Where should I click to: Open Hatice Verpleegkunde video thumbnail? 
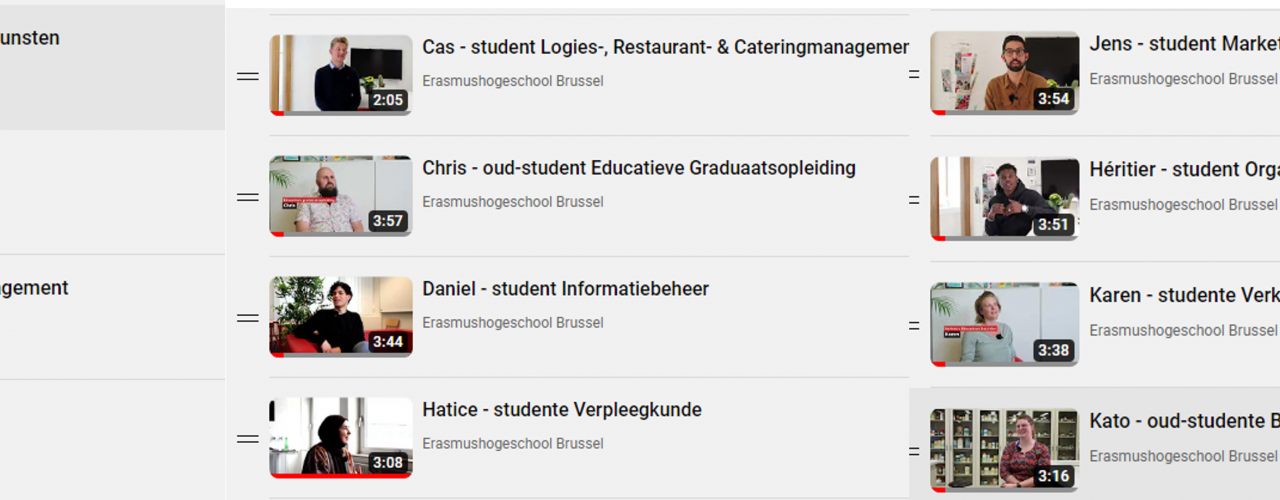tap(340, 438)
